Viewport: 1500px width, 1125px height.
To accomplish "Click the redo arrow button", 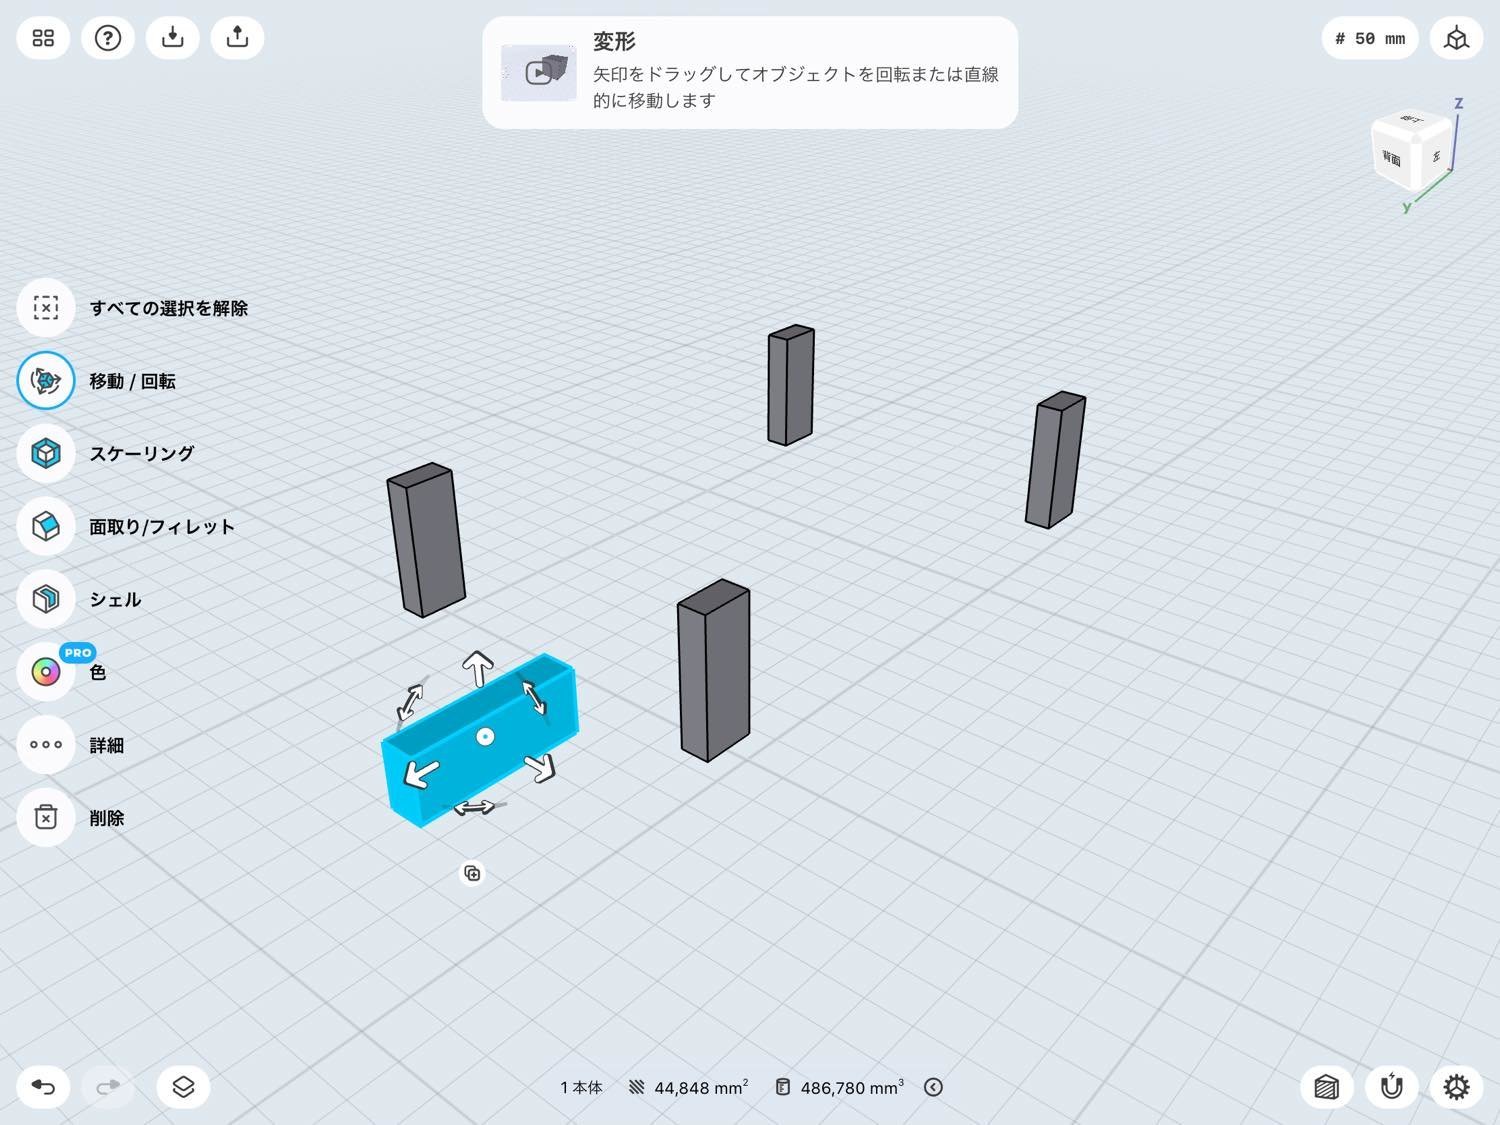I will (x=108, y=1087).
